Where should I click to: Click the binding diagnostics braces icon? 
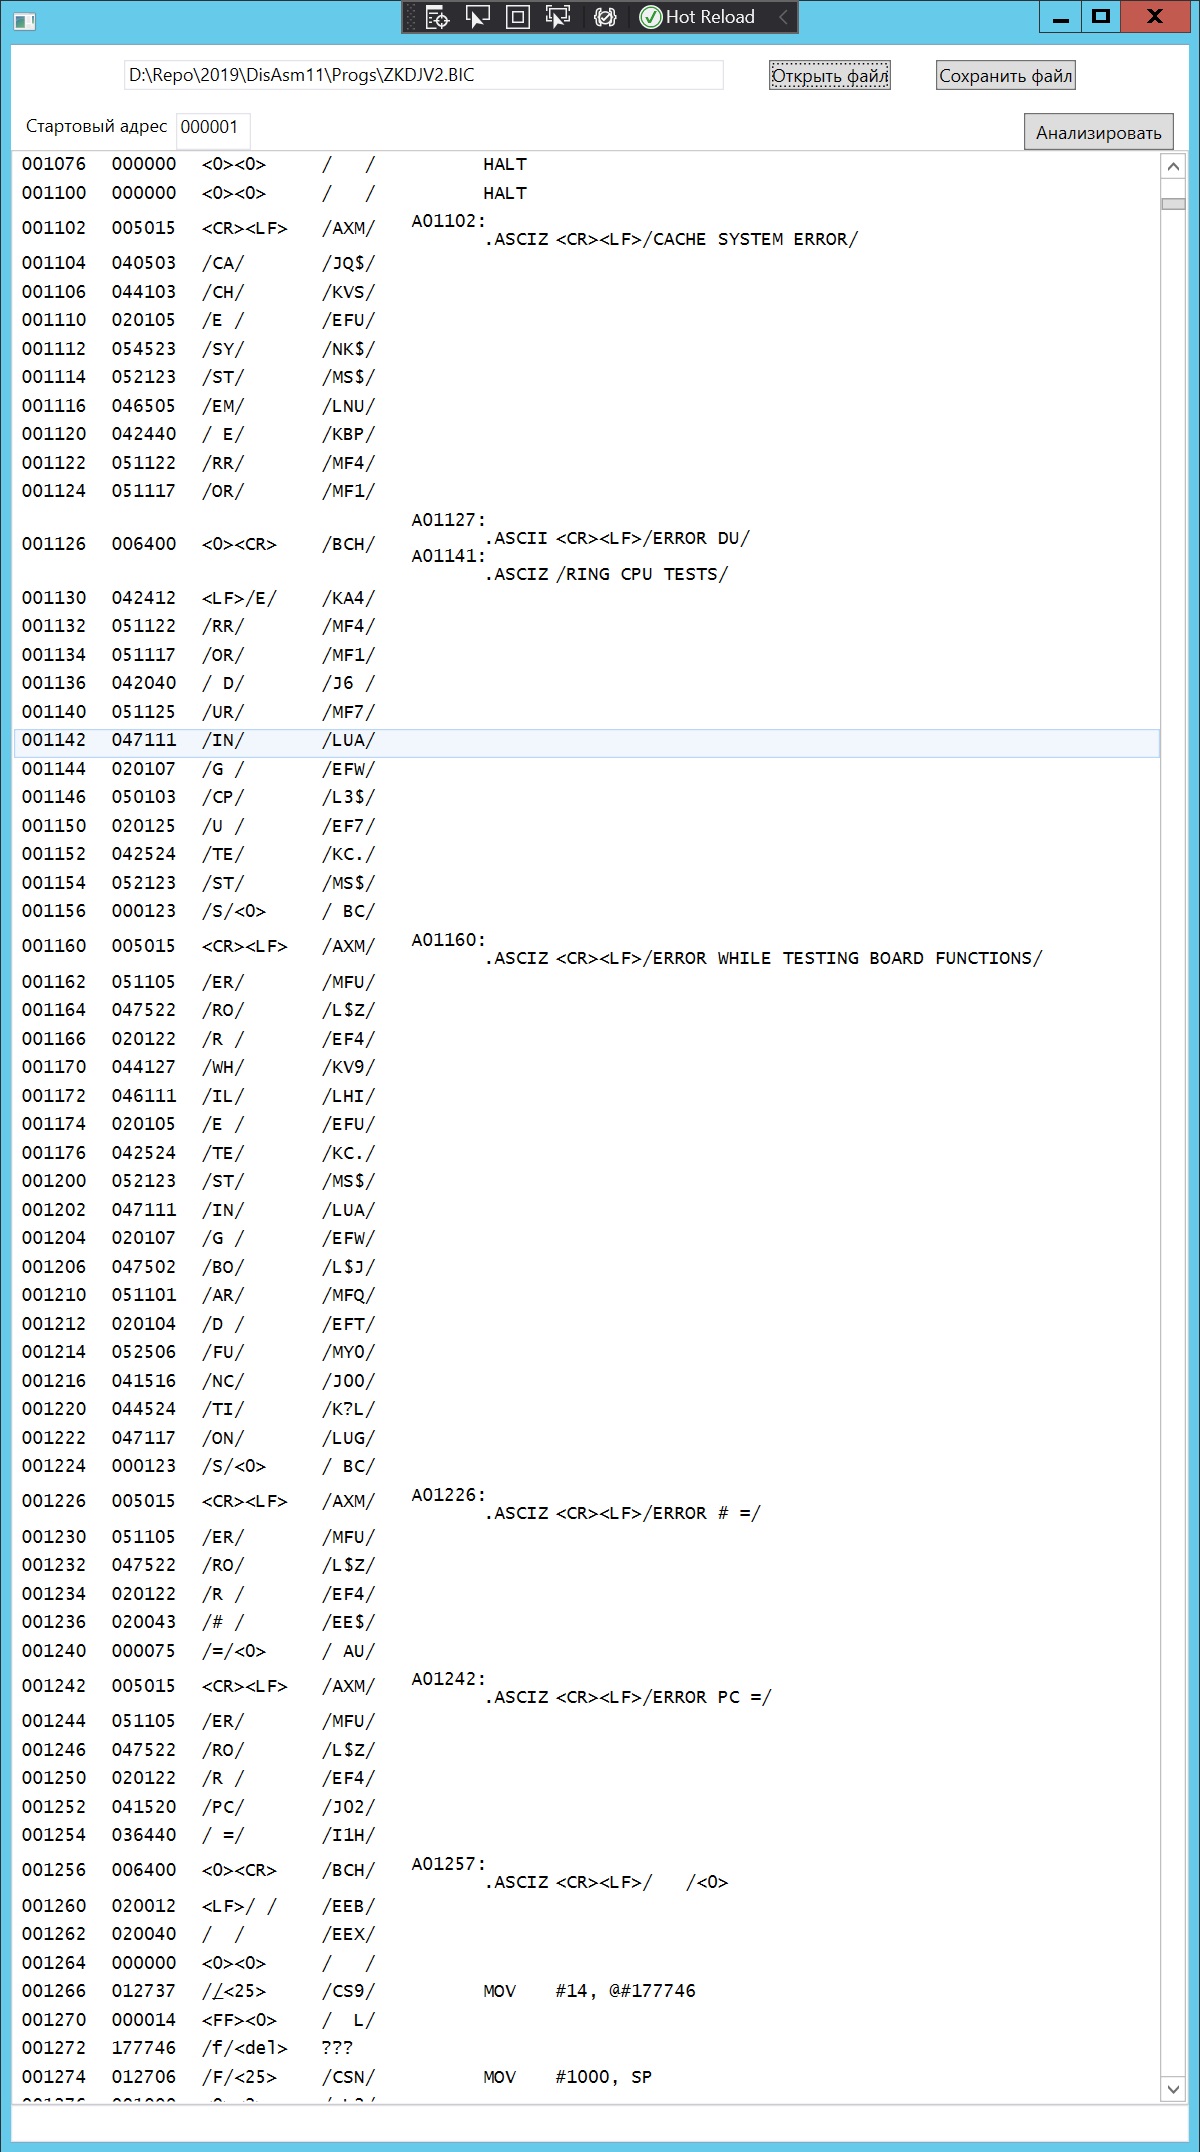(604, 17)
